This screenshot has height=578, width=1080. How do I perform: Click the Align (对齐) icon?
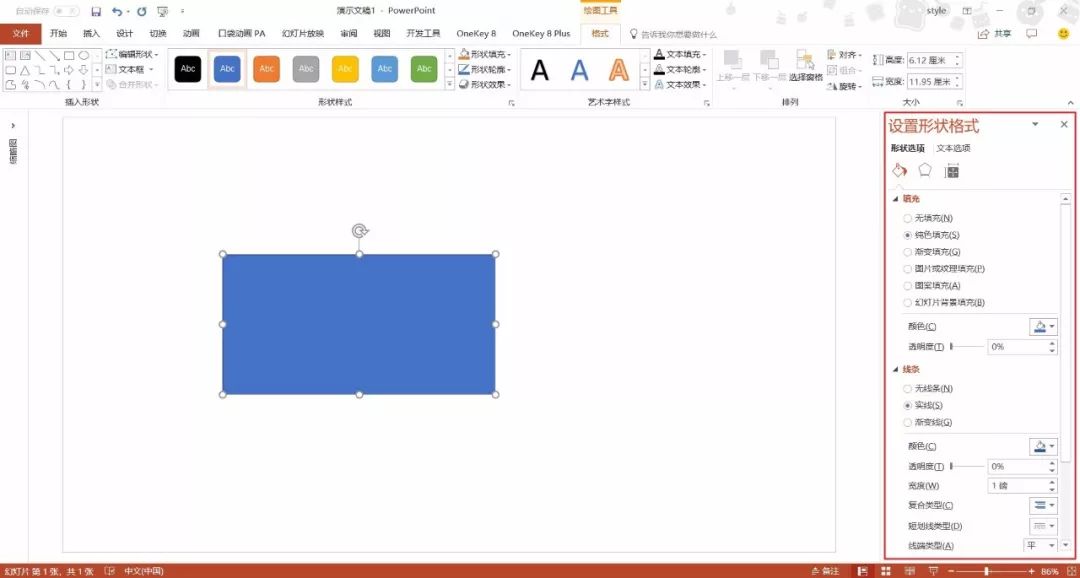(x=833, y=54)
